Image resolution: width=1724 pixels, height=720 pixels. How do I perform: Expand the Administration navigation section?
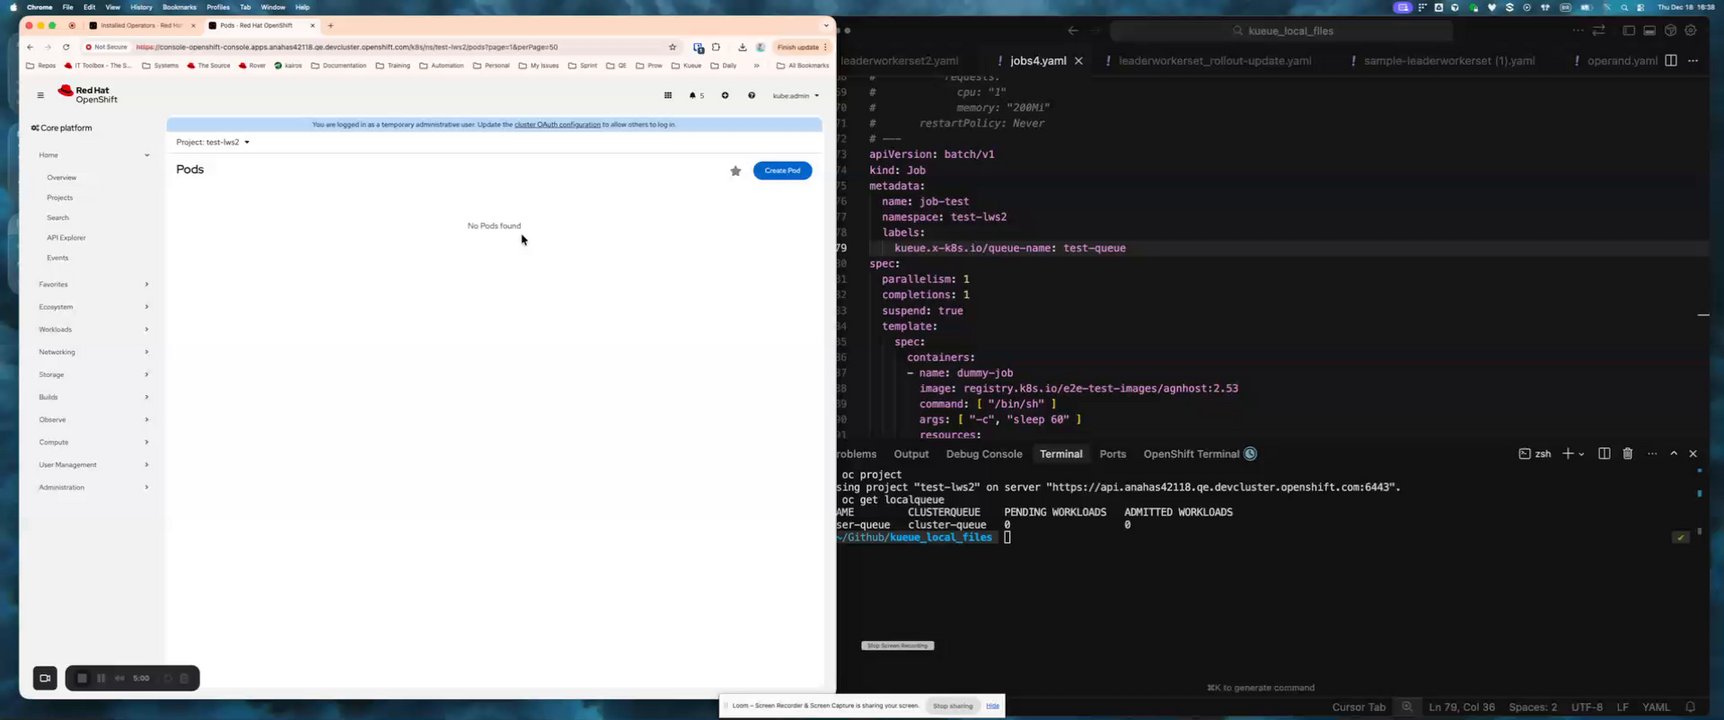94,487
